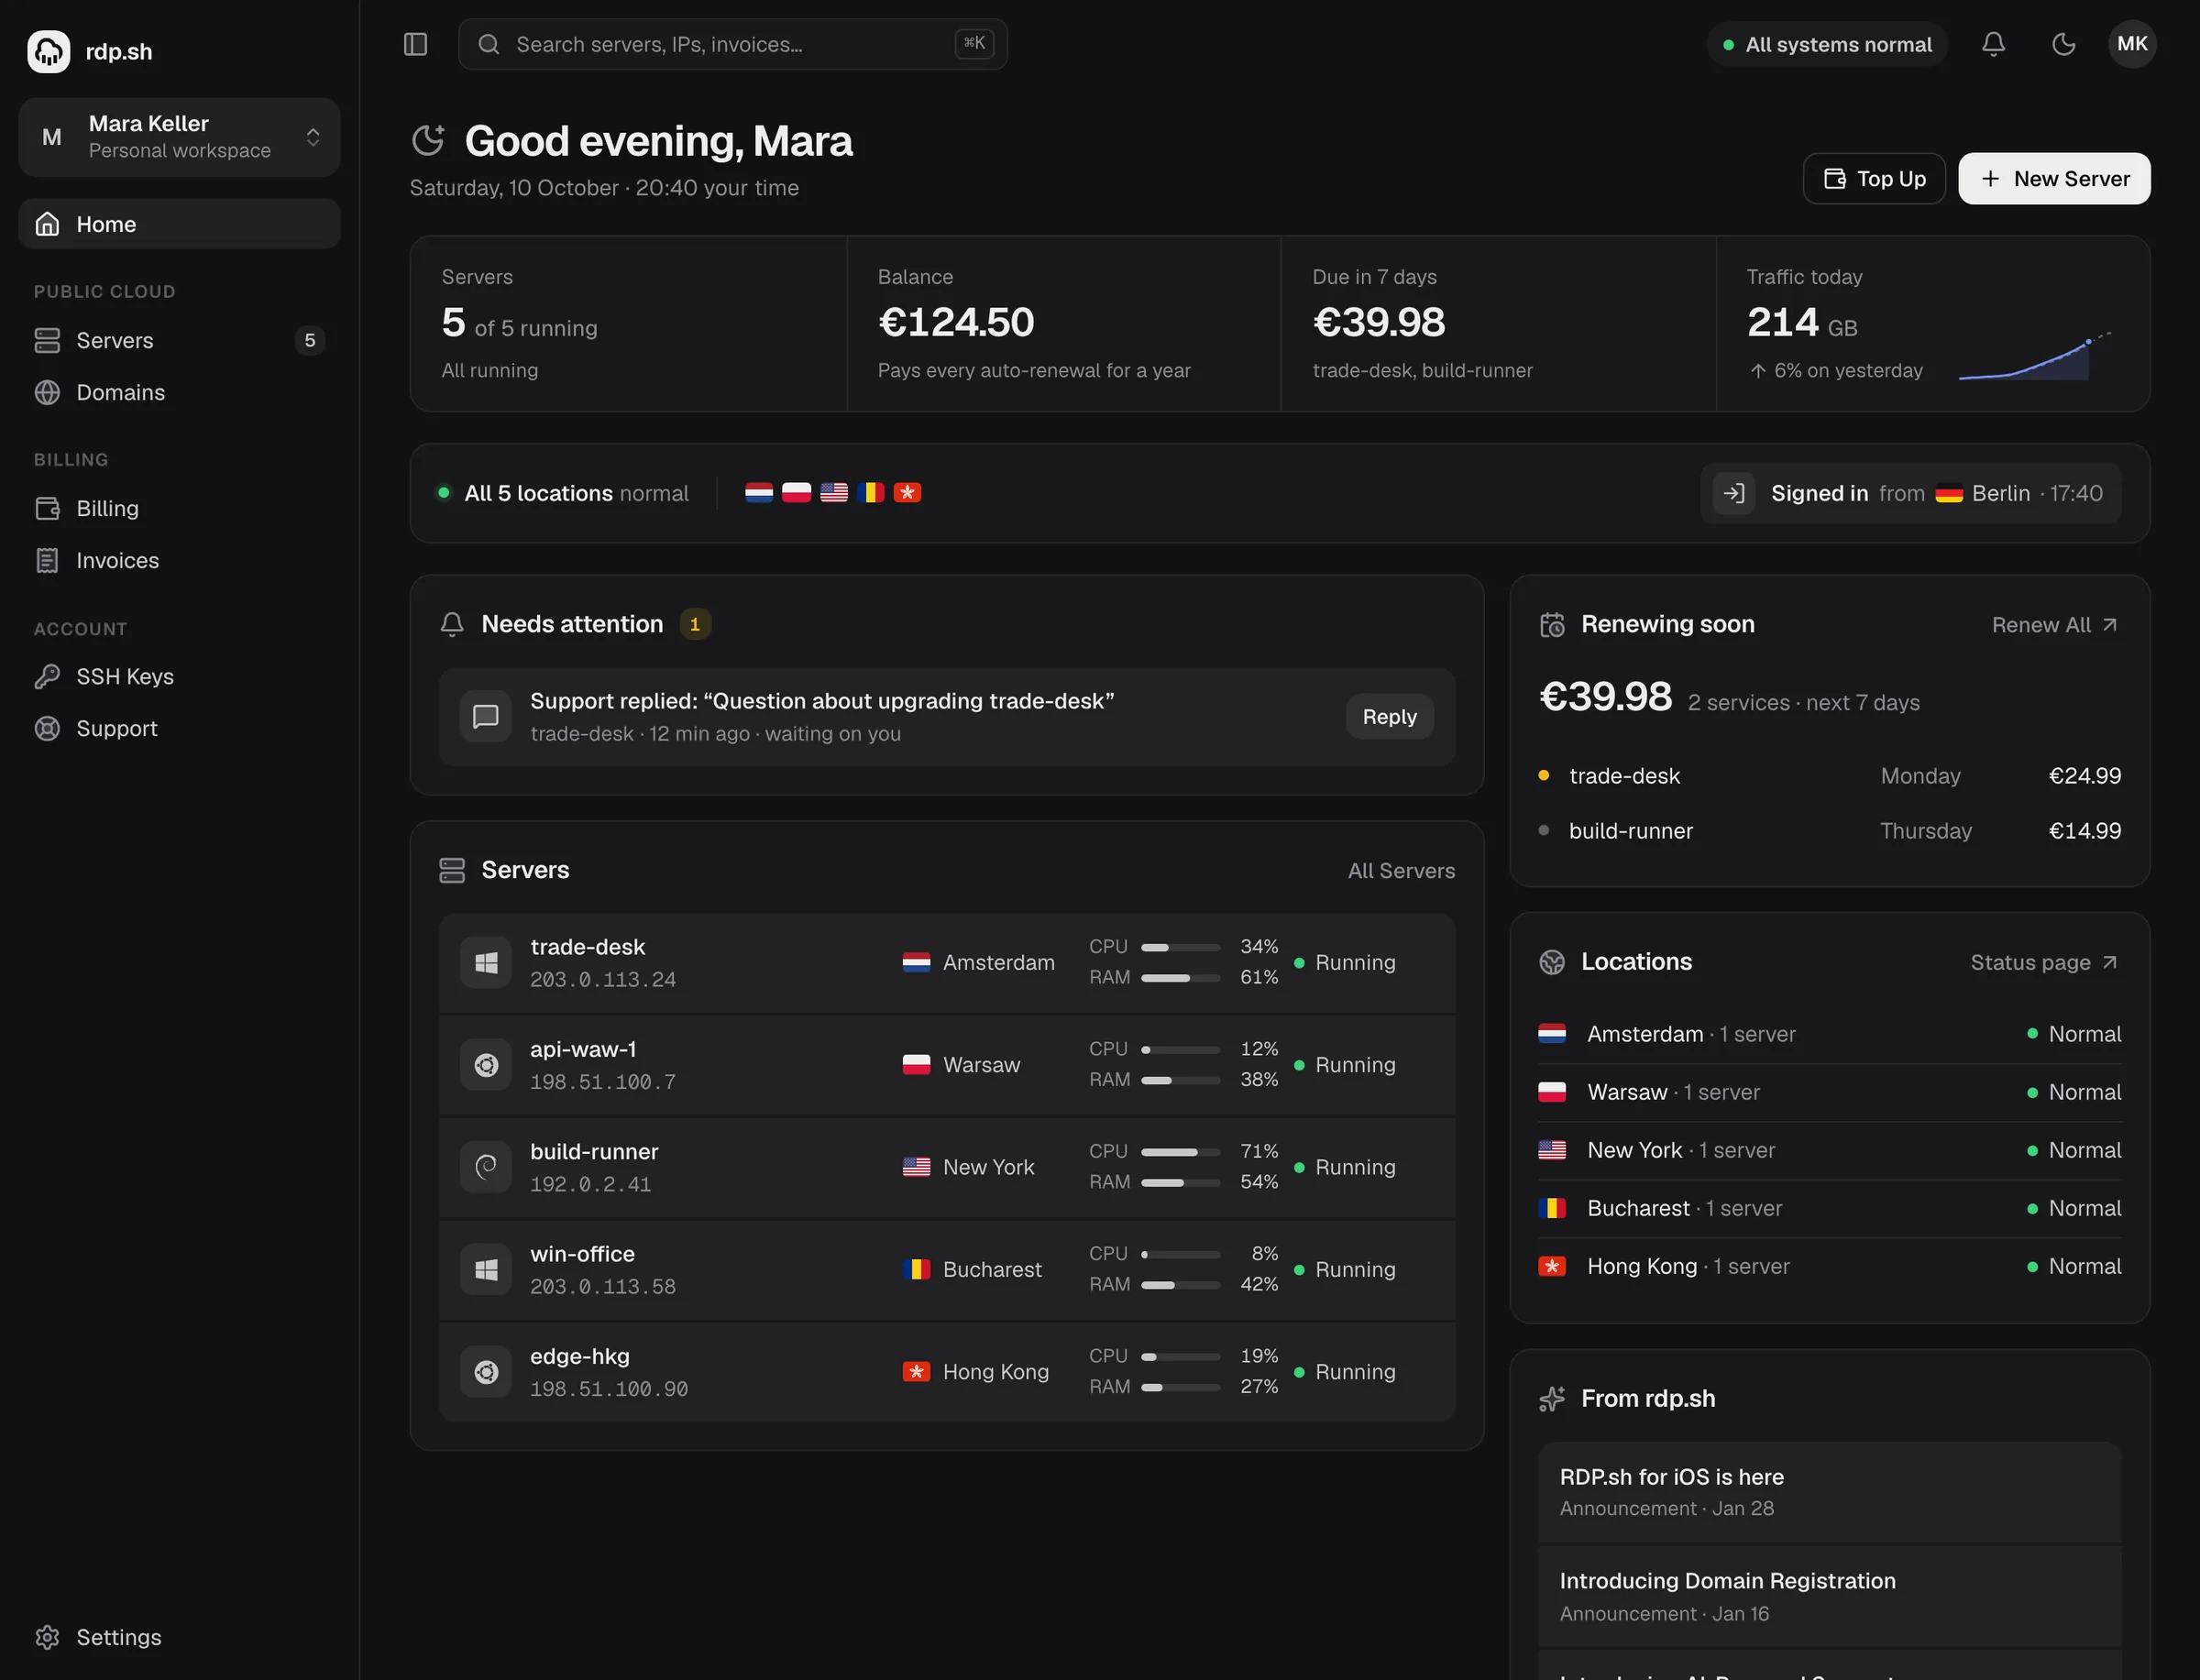Go to Home in the sidebar
Screen dimensions: 2200x1680
(x=179, y=224)
